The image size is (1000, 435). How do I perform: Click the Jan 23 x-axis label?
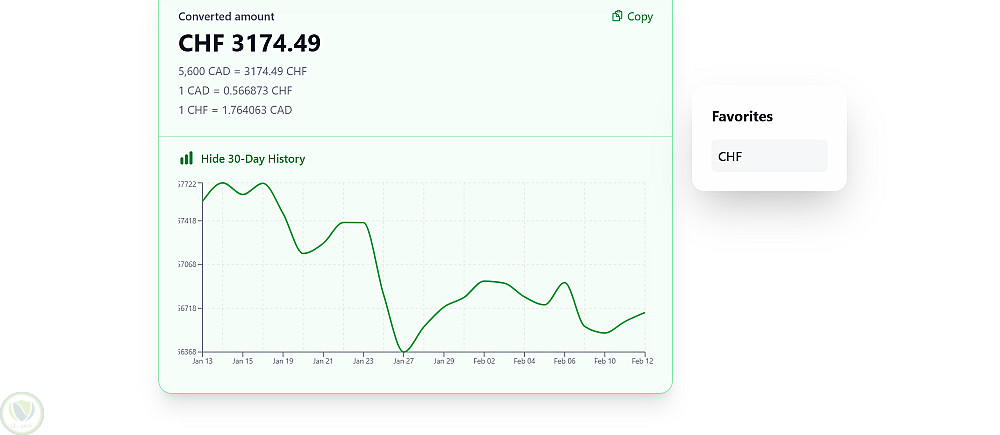click(363, 361)
